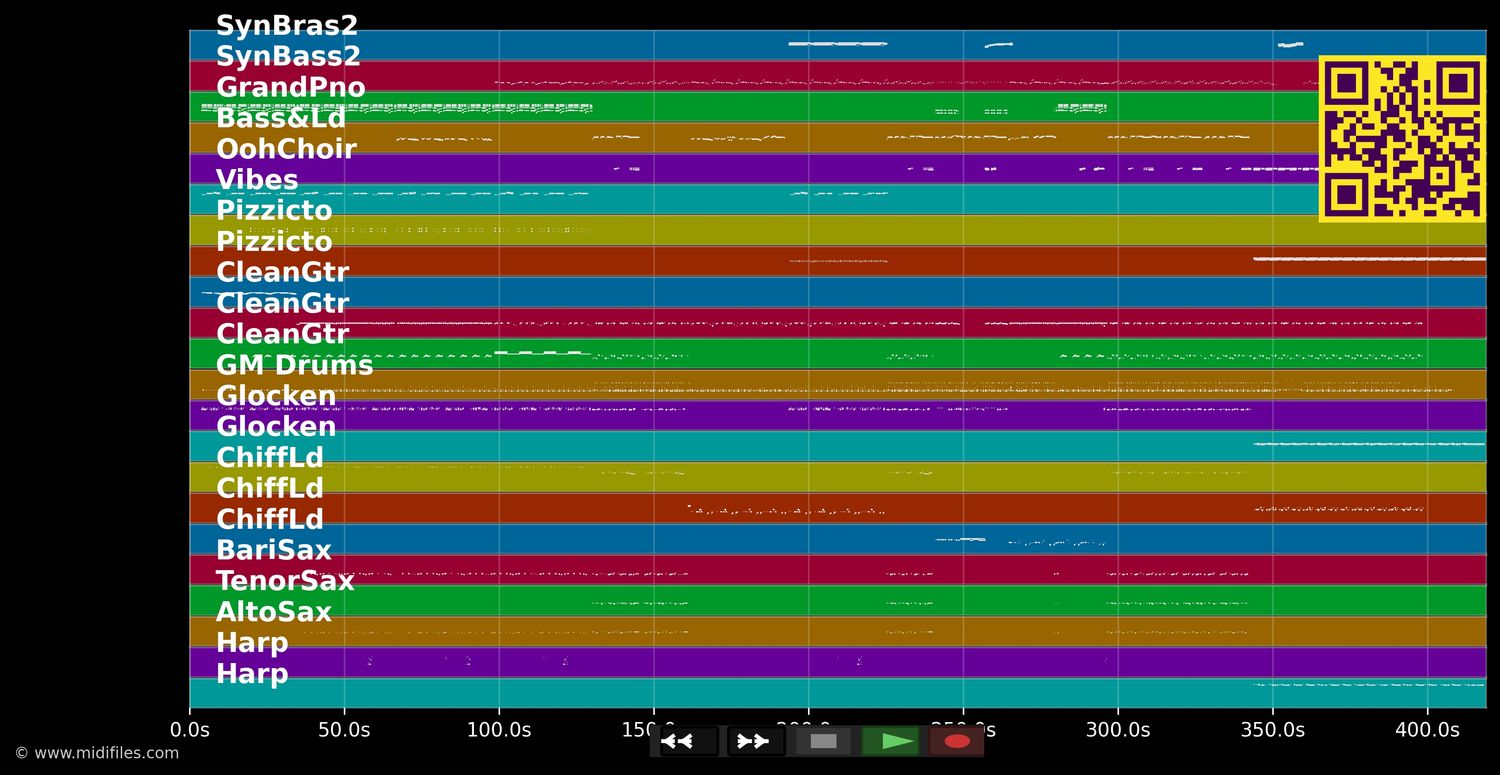Viewport: 1500px width, 775px height.
Task: Open the www.midifiles.com copyright link
Action: [97, 753]
